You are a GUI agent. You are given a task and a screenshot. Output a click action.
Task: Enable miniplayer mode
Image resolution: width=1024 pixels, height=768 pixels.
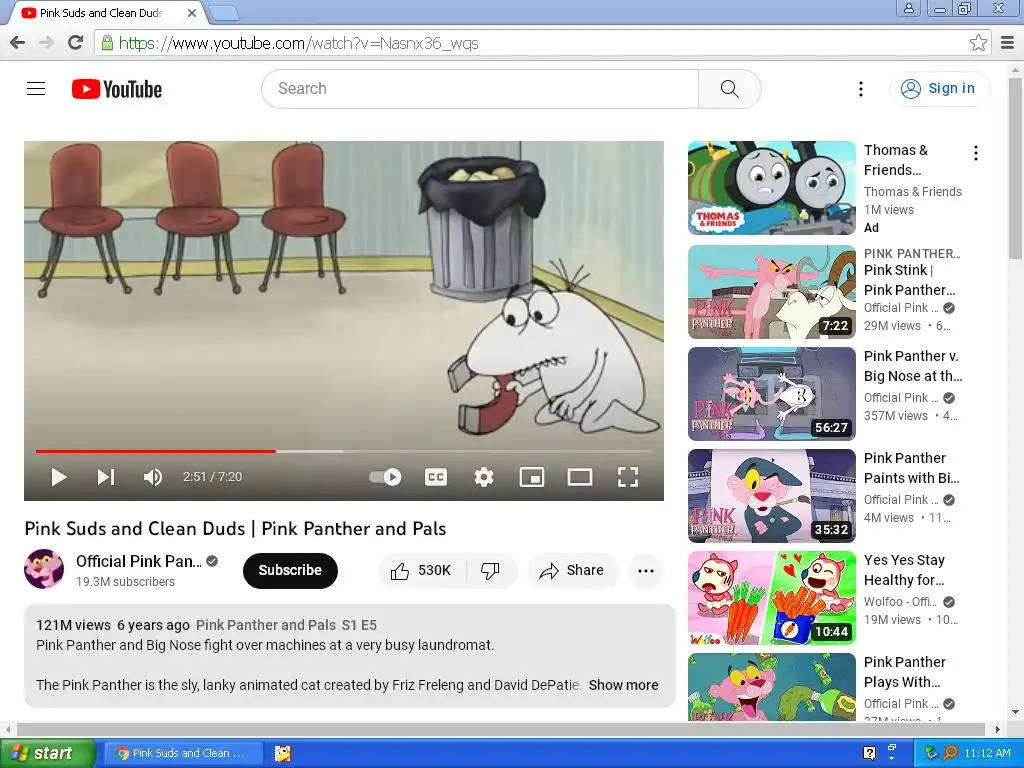tap(532, 477)
